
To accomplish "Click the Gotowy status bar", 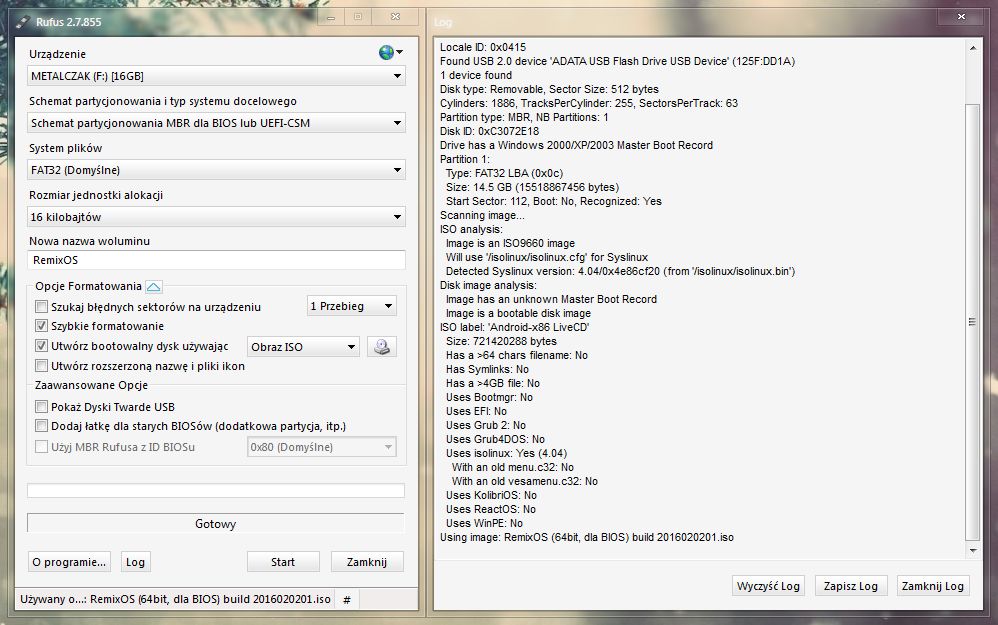I will 216,524.
